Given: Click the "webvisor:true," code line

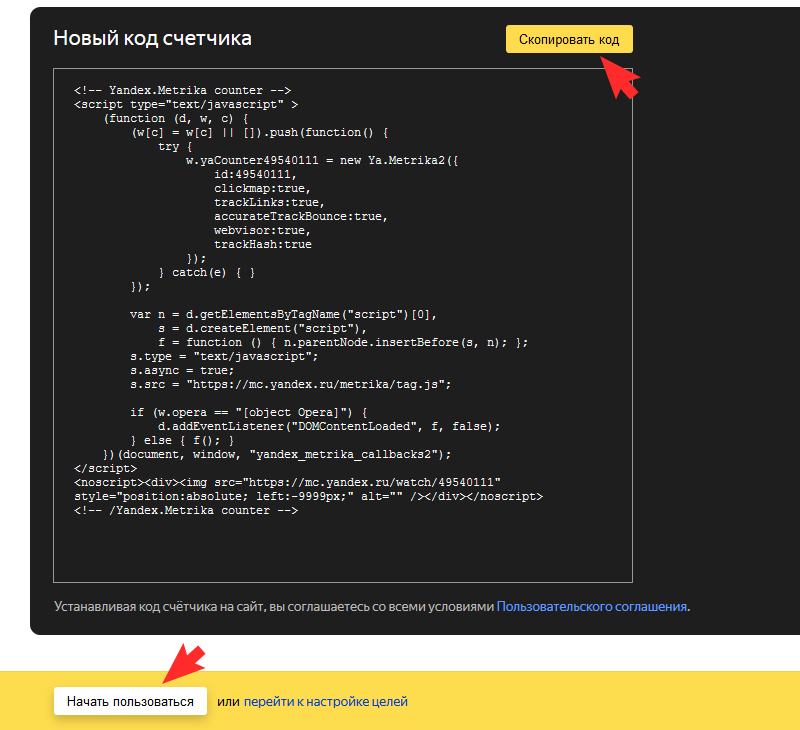Looking at the screenshot, I should click(262, 231).
